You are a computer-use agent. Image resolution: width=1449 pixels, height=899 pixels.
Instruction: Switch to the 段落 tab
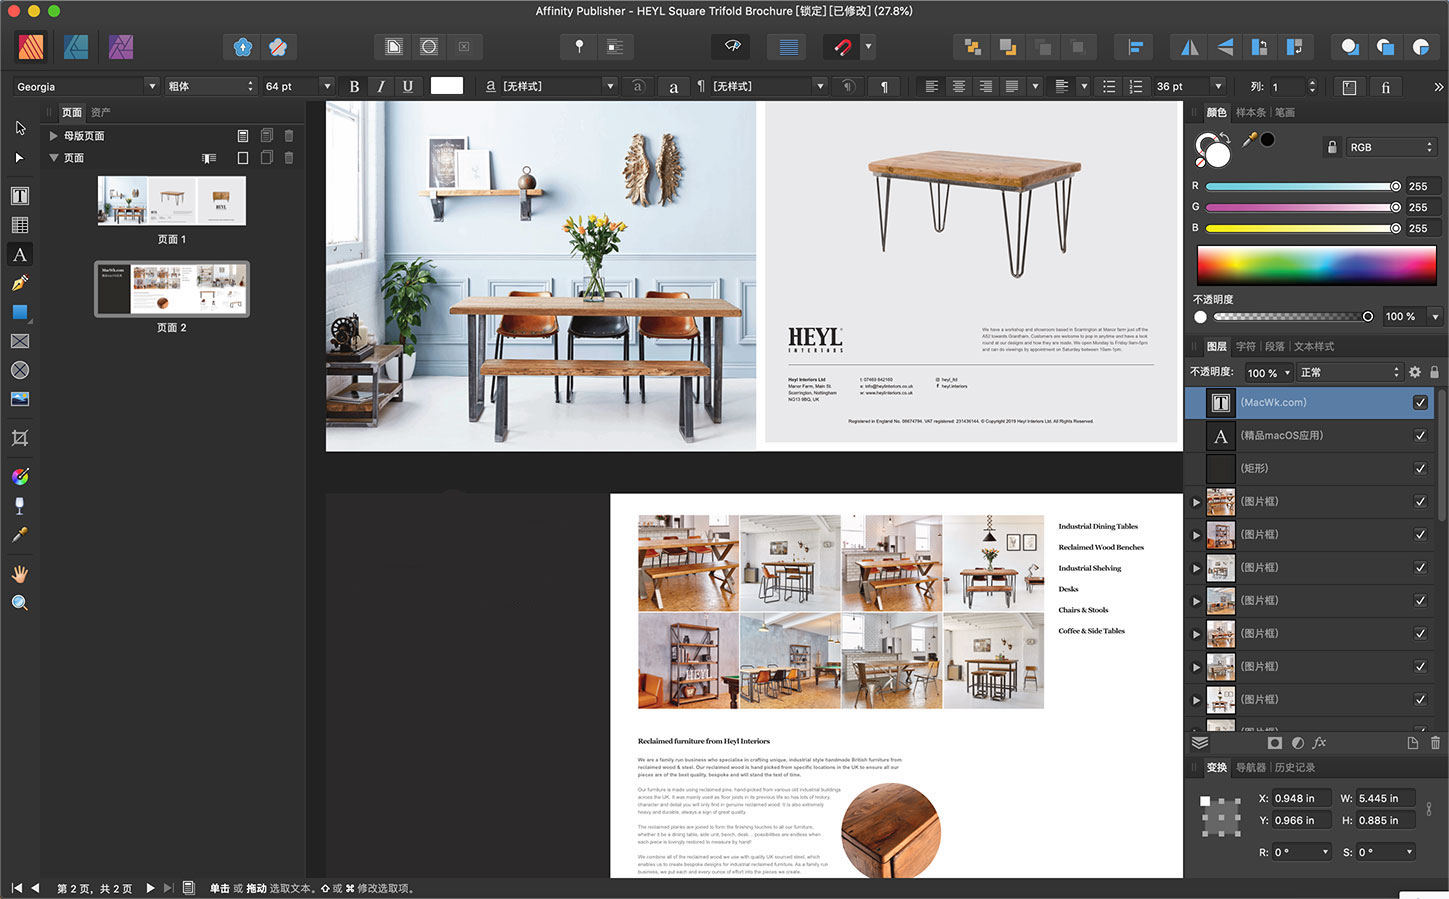pyautogui.click(x=1274, y=347)
